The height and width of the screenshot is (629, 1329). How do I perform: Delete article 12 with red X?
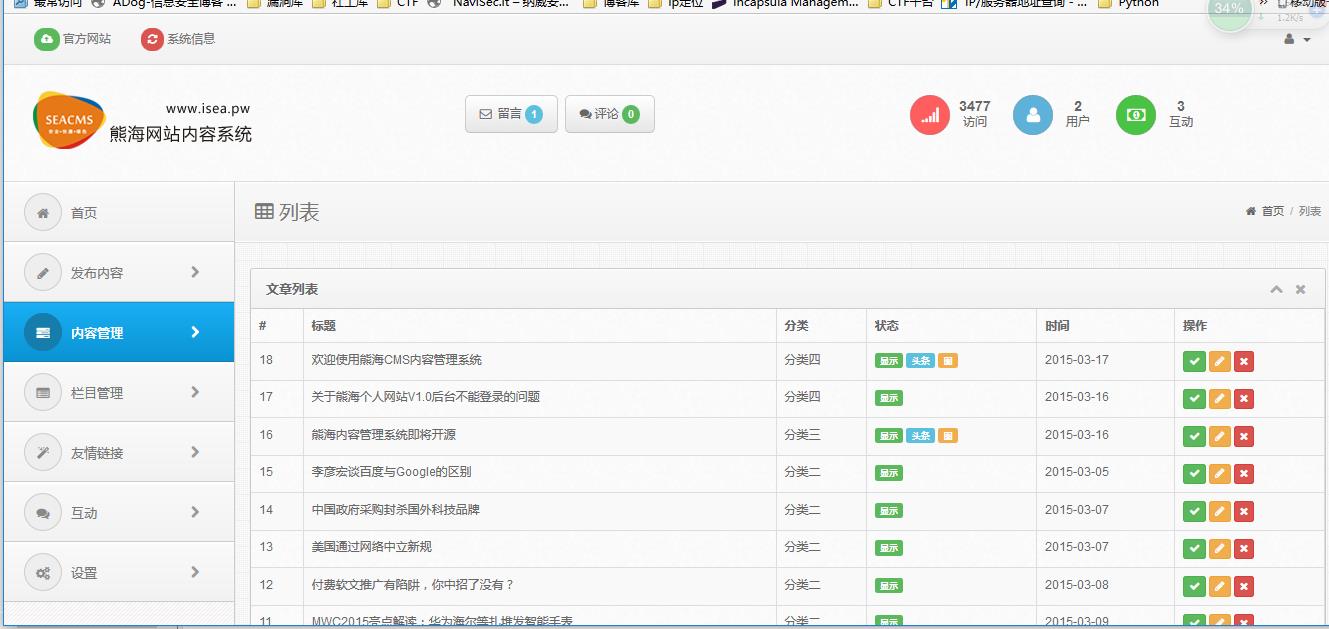pos(1244,587)
